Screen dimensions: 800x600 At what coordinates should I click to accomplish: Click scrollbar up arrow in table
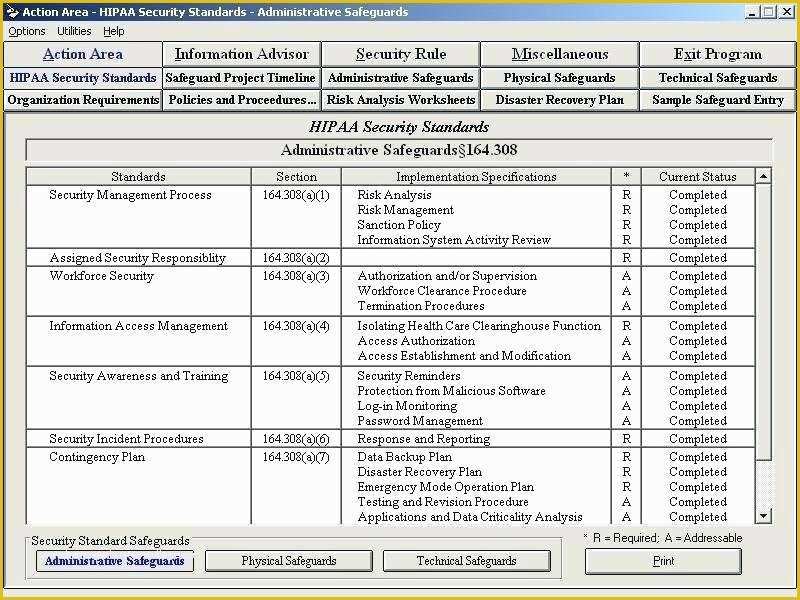point(763,177)
